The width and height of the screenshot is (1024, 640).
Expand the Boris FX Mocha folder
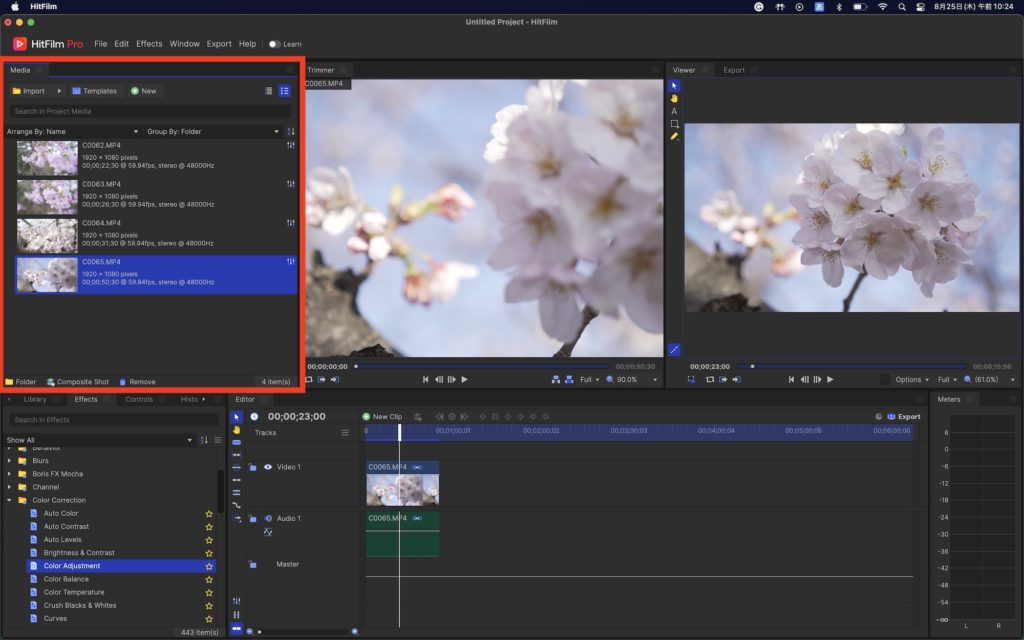click(9, 474)
